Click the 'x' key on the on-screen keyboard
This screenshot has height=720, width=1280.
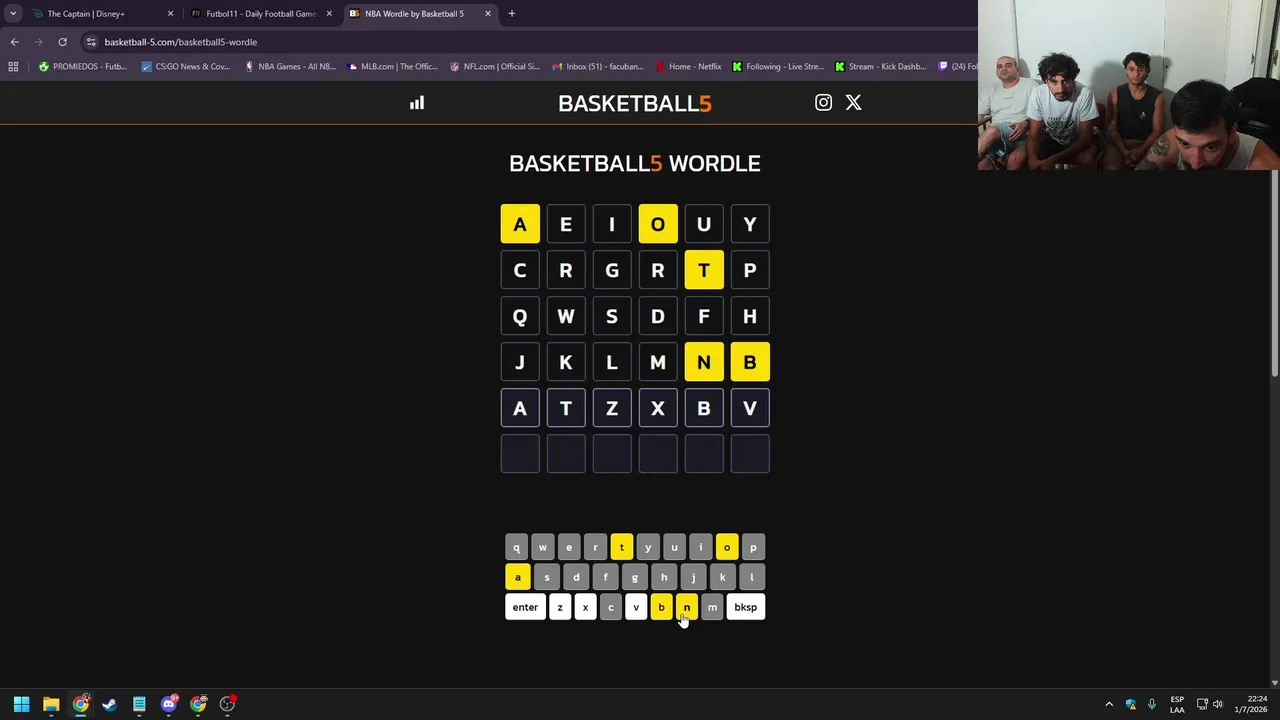(585, 607)
